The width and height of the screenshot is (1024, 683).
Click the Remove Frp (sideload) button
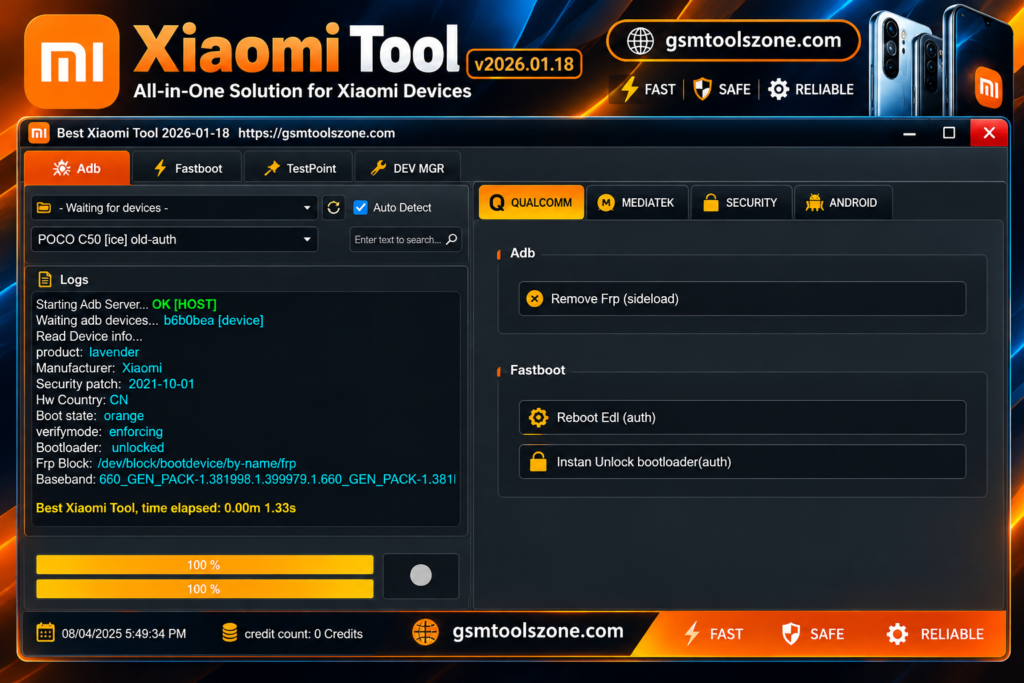point(742,298)
